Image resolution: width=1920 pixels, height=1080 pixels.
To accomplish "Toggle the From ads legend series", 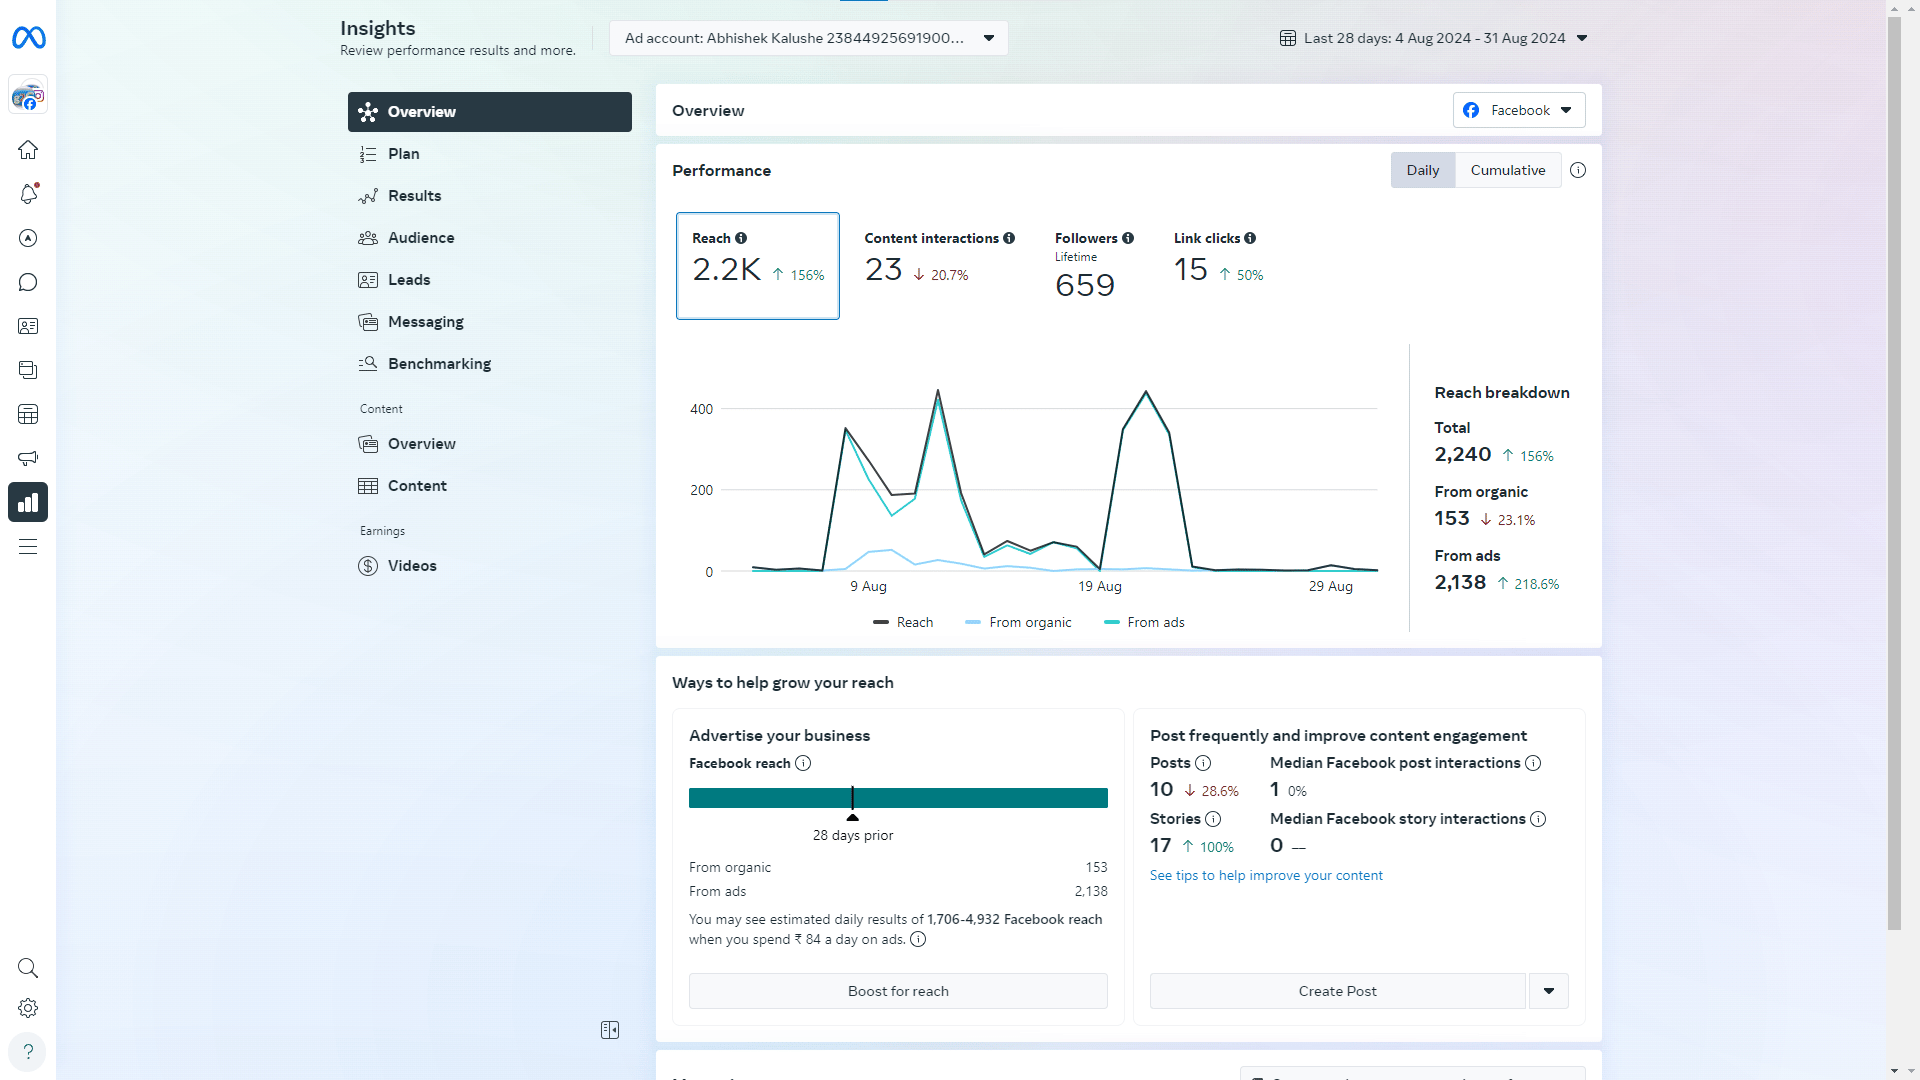I will click(1144, 622).
